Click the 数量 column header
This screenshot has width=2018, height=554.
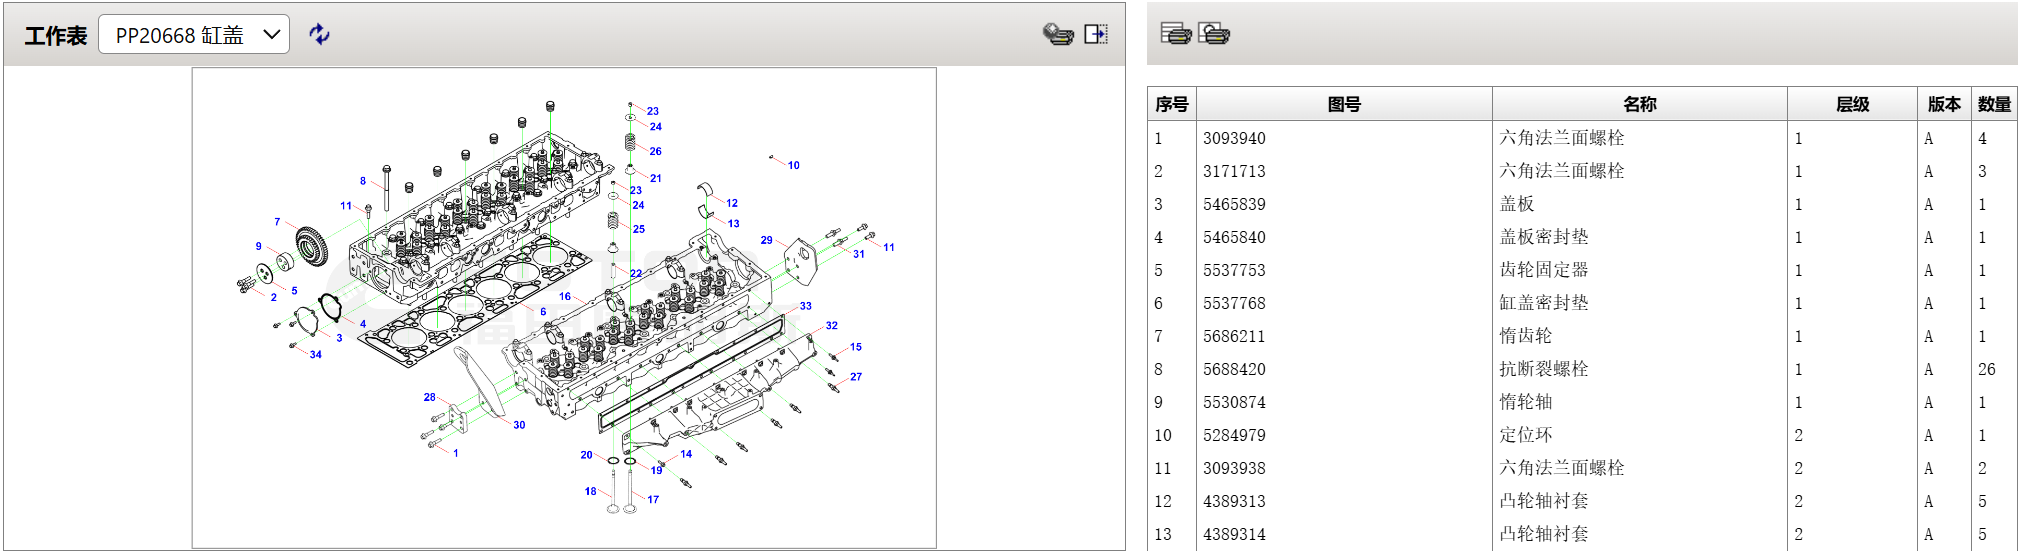(1993, 104)
